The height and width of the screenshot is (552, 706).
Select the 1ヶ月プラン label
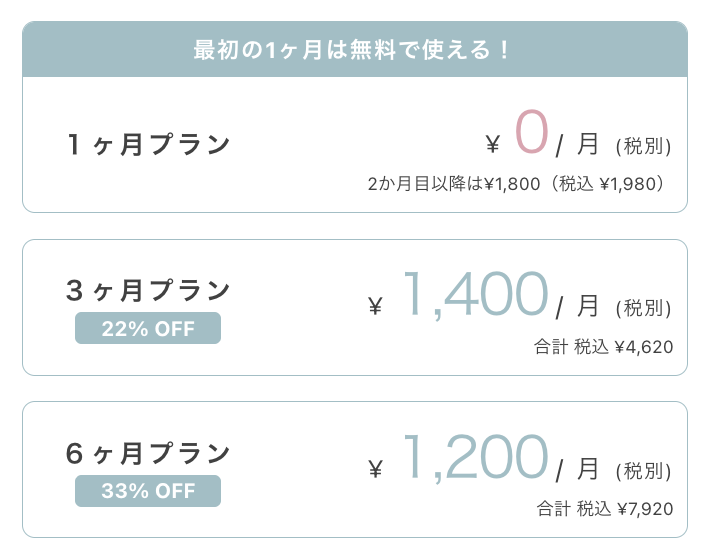click(x=148, y=145)
